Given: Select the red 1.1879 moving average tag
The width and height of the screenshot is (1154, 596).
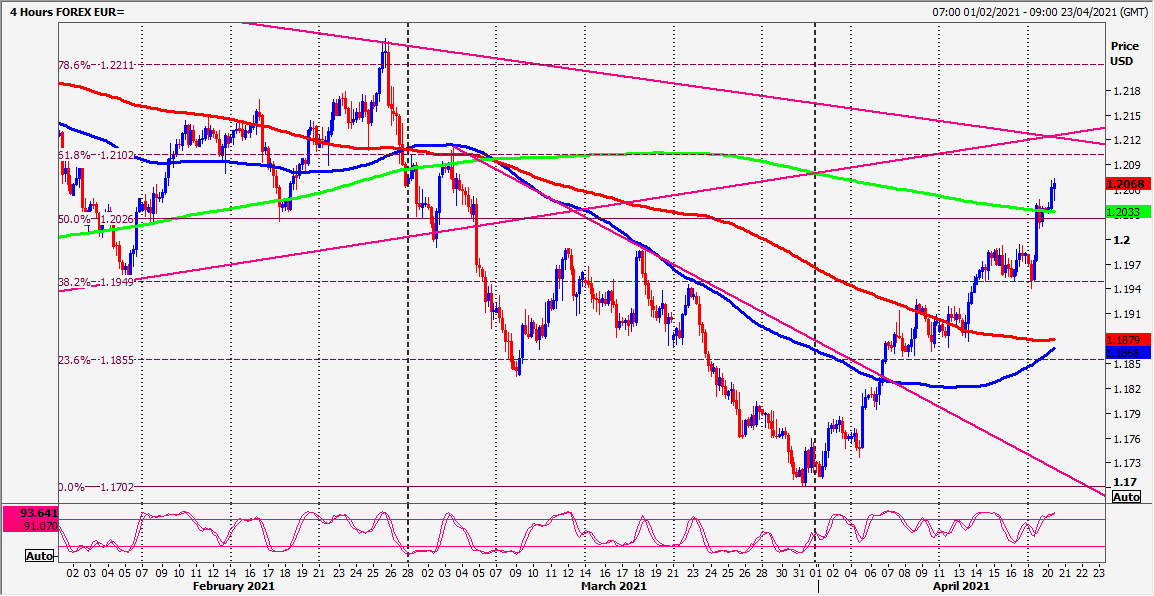Looking at the screenshot, I should tap(1128, 339).
